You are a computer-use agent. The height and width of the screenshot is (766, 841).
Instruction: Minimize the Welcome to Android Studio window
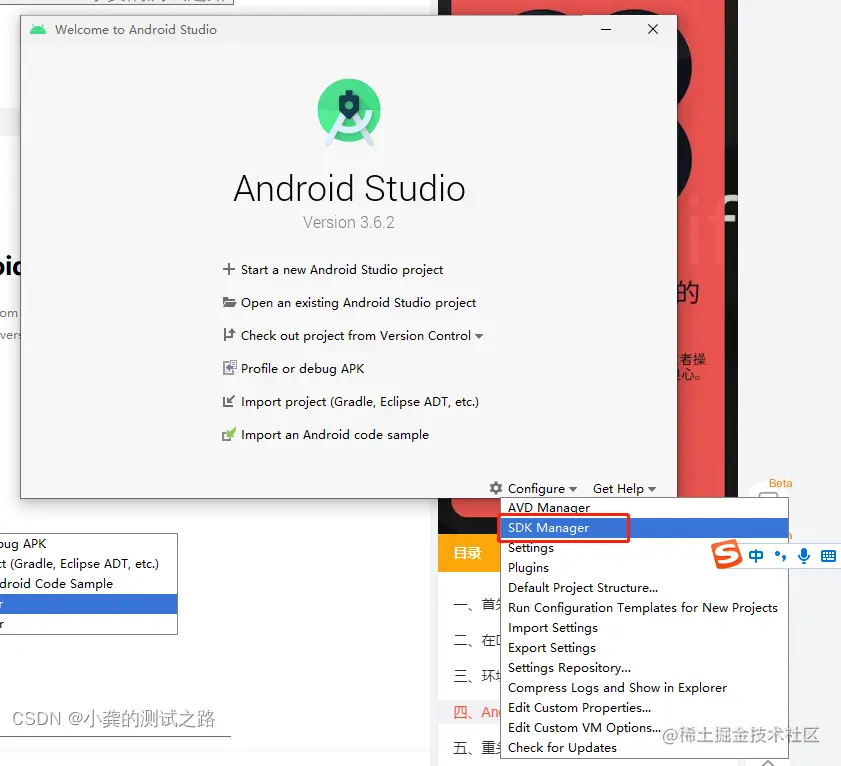click(606, 30)
